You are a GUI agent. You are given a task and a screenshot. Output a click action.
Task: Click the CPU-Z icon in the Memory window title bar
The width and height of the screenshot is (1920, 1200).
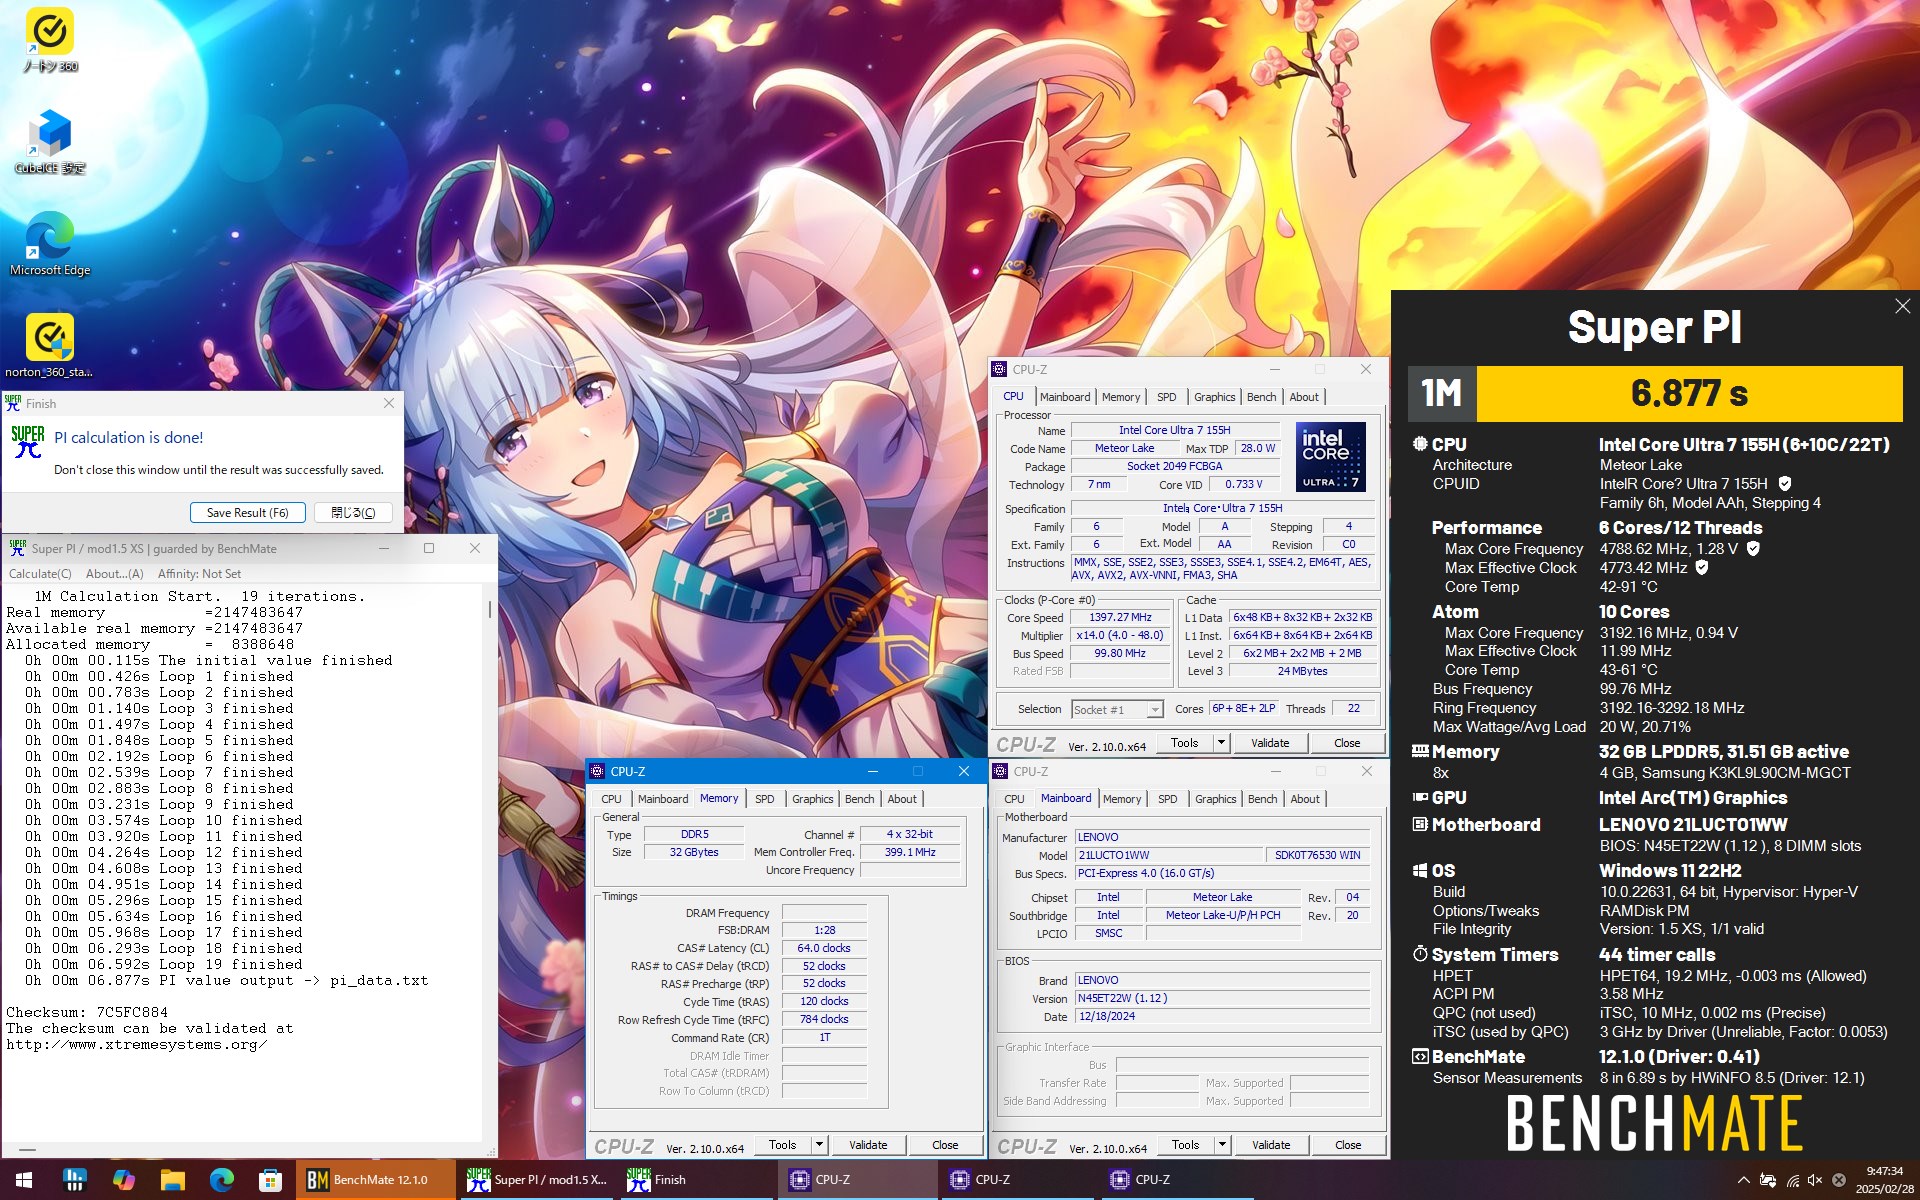point(597,771)
